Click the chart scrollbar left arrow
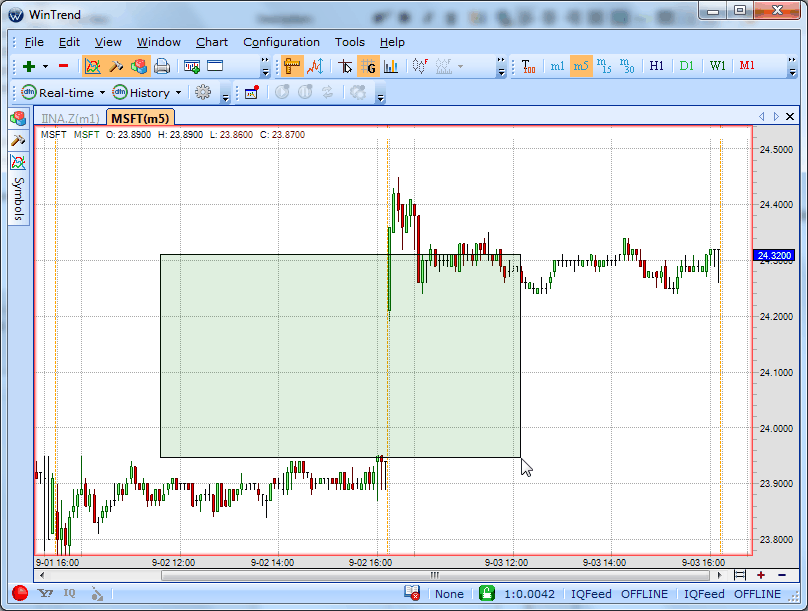 pos(42,575)
